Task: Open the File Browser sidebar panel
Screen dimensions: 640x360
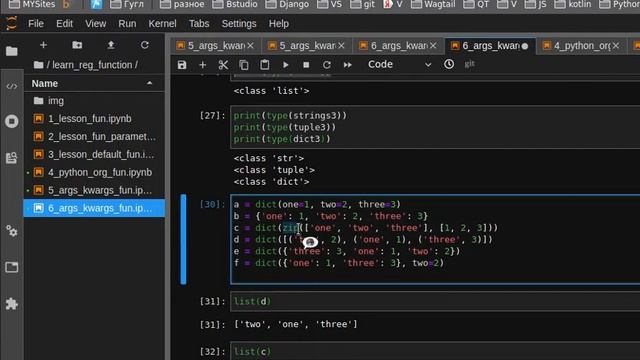Action: click(11, 51)
